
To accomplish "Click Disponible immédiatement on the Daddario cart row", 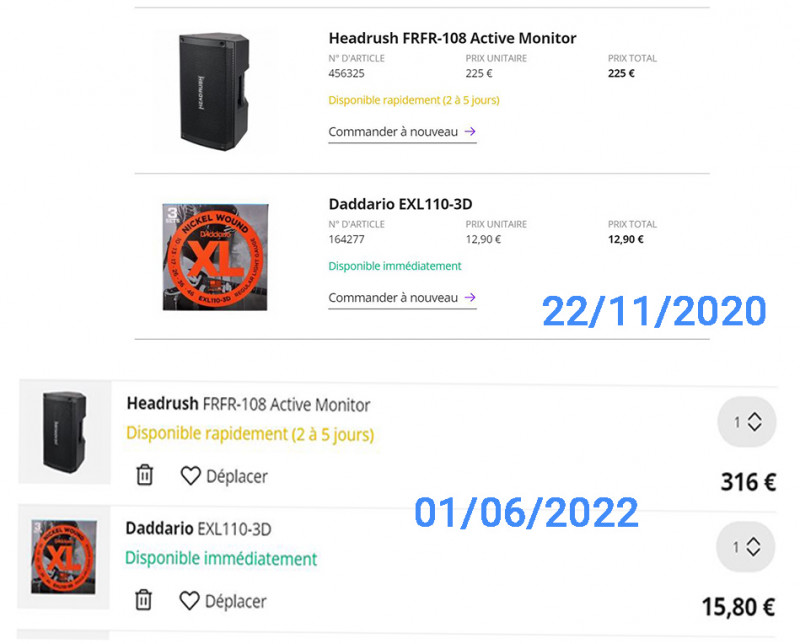I will (x=221, y=558).
